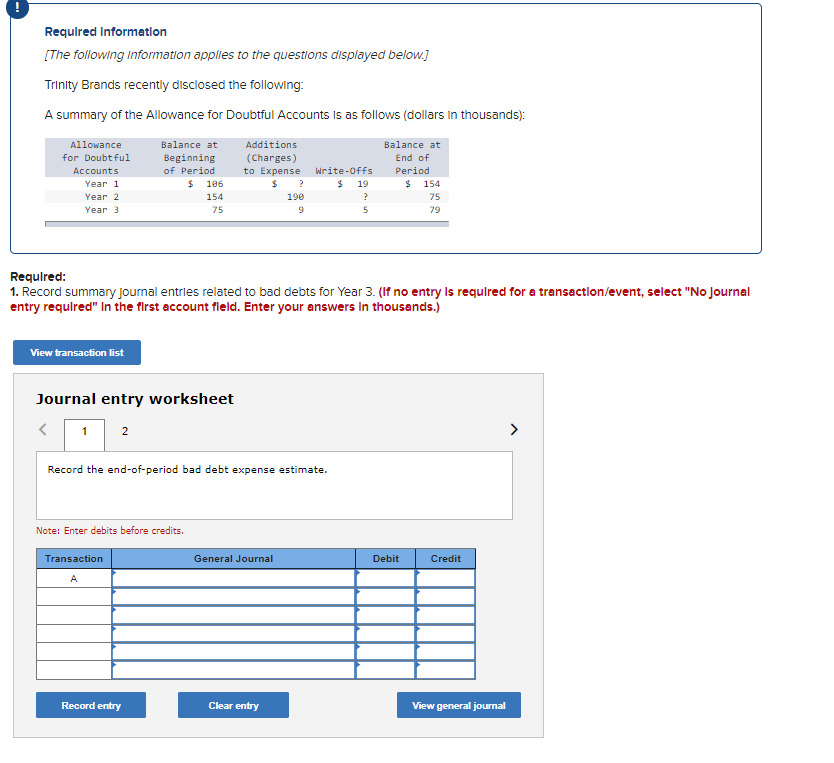Open General Journal account dropdown in row A
This screenshot has width=834, height=763.
click(x=233, y=578)
